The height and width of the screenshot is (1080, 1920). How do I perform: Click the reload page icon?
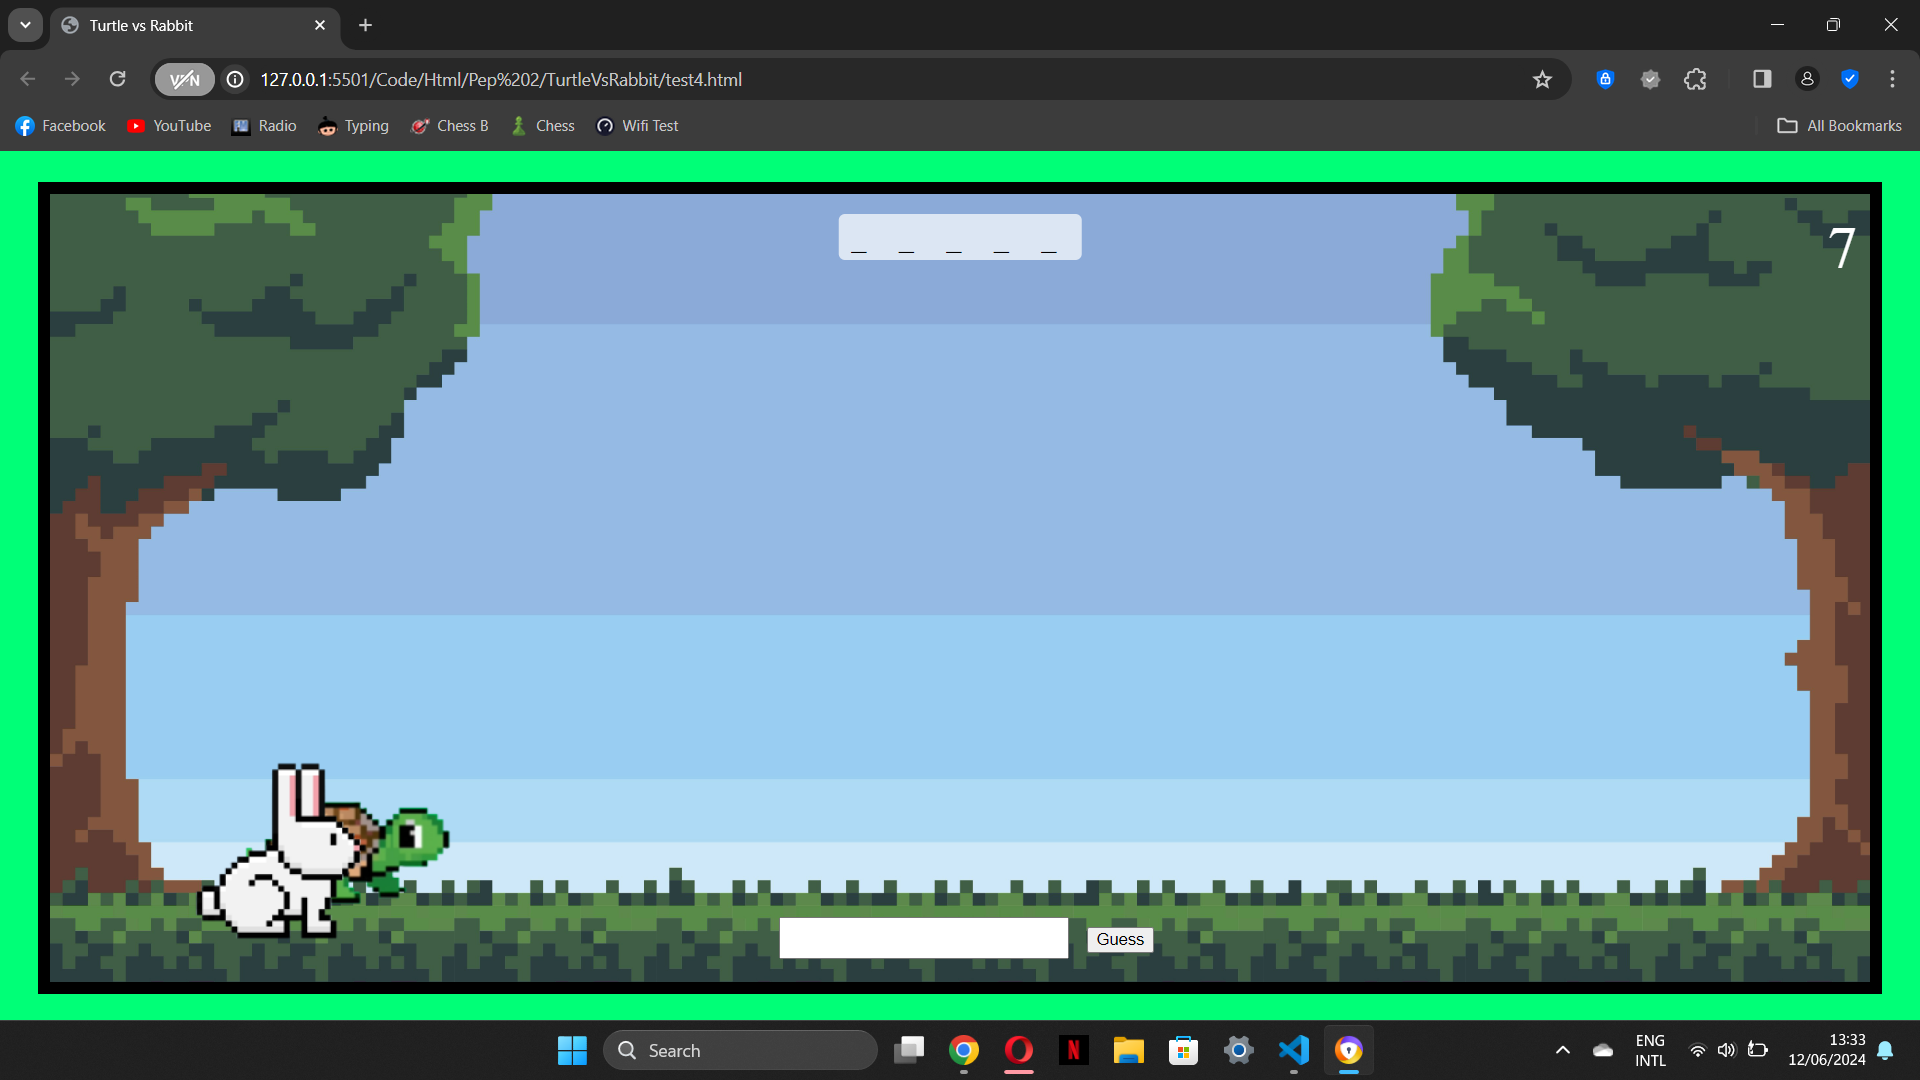[x=118, y=79]
